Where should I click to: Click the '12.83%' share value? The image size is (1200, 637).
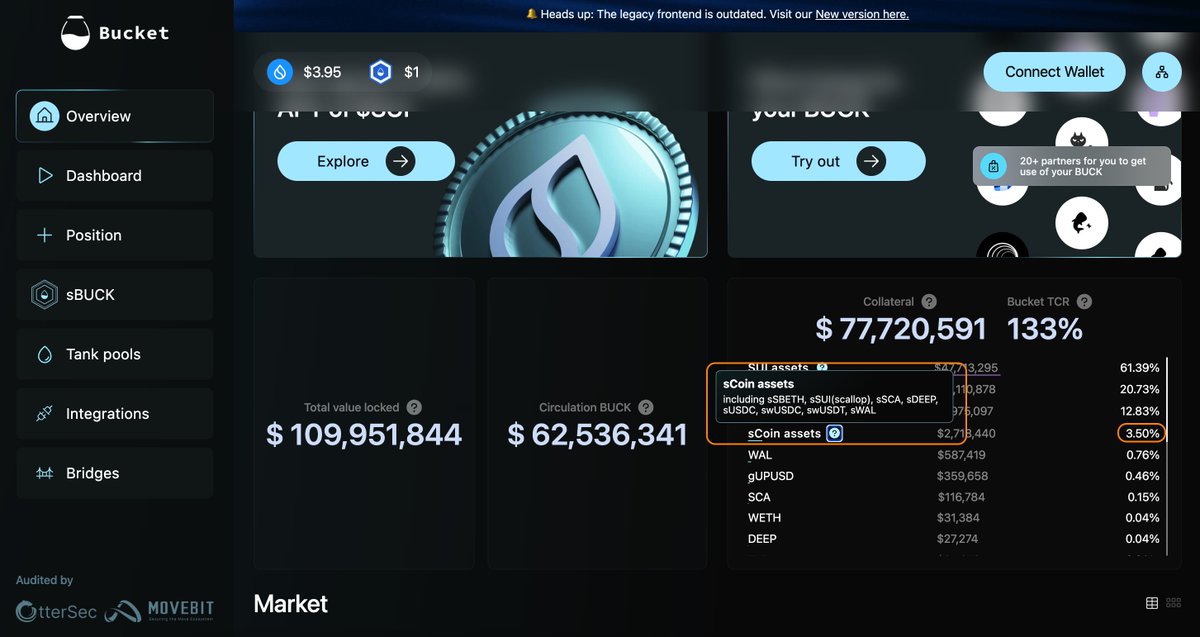pos(1140,411)
